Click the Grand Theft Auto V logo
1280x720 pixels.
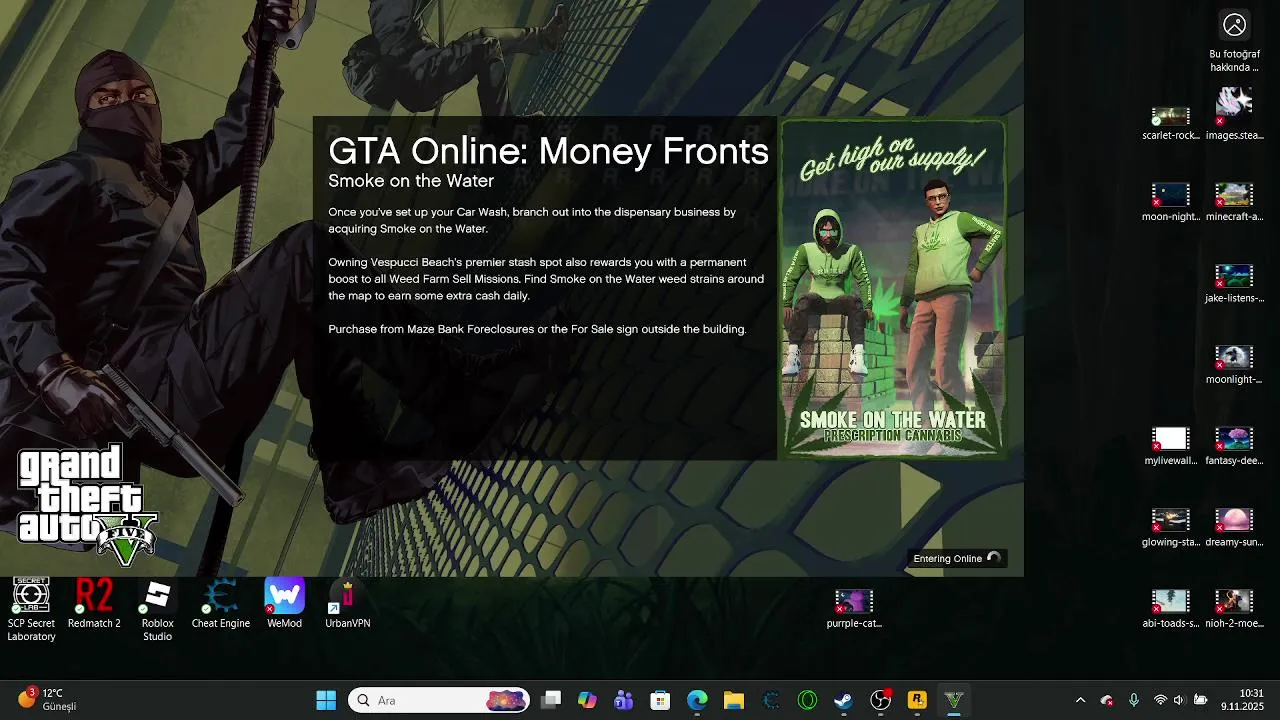[87, 505]
